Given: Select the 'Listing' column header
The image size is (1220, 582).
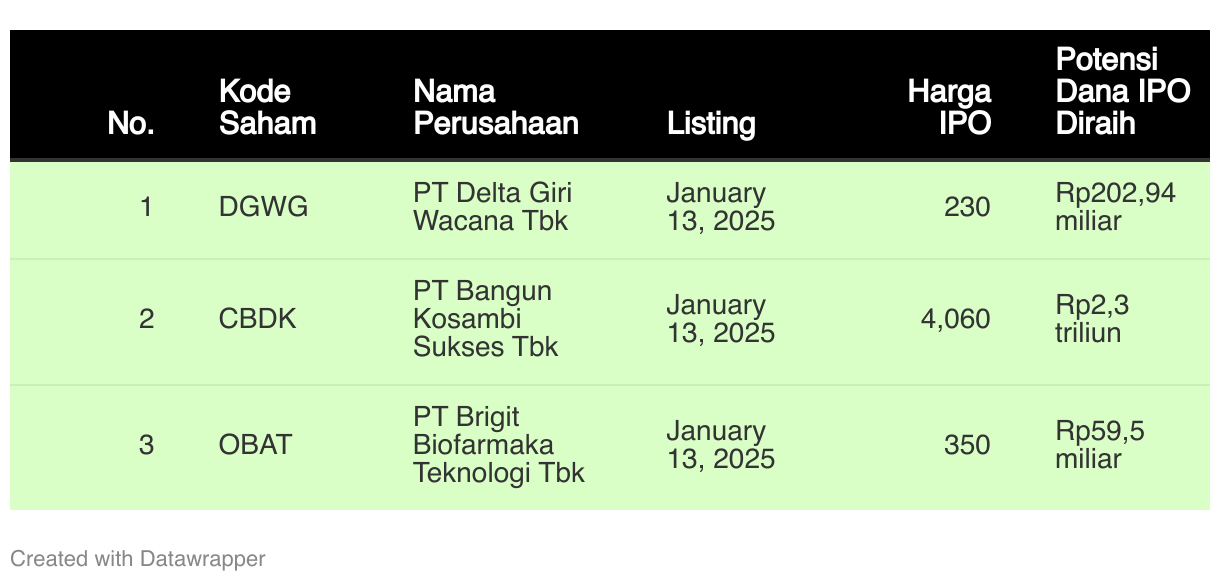Looking at the screenshot, I should click(x=711, y=124).
